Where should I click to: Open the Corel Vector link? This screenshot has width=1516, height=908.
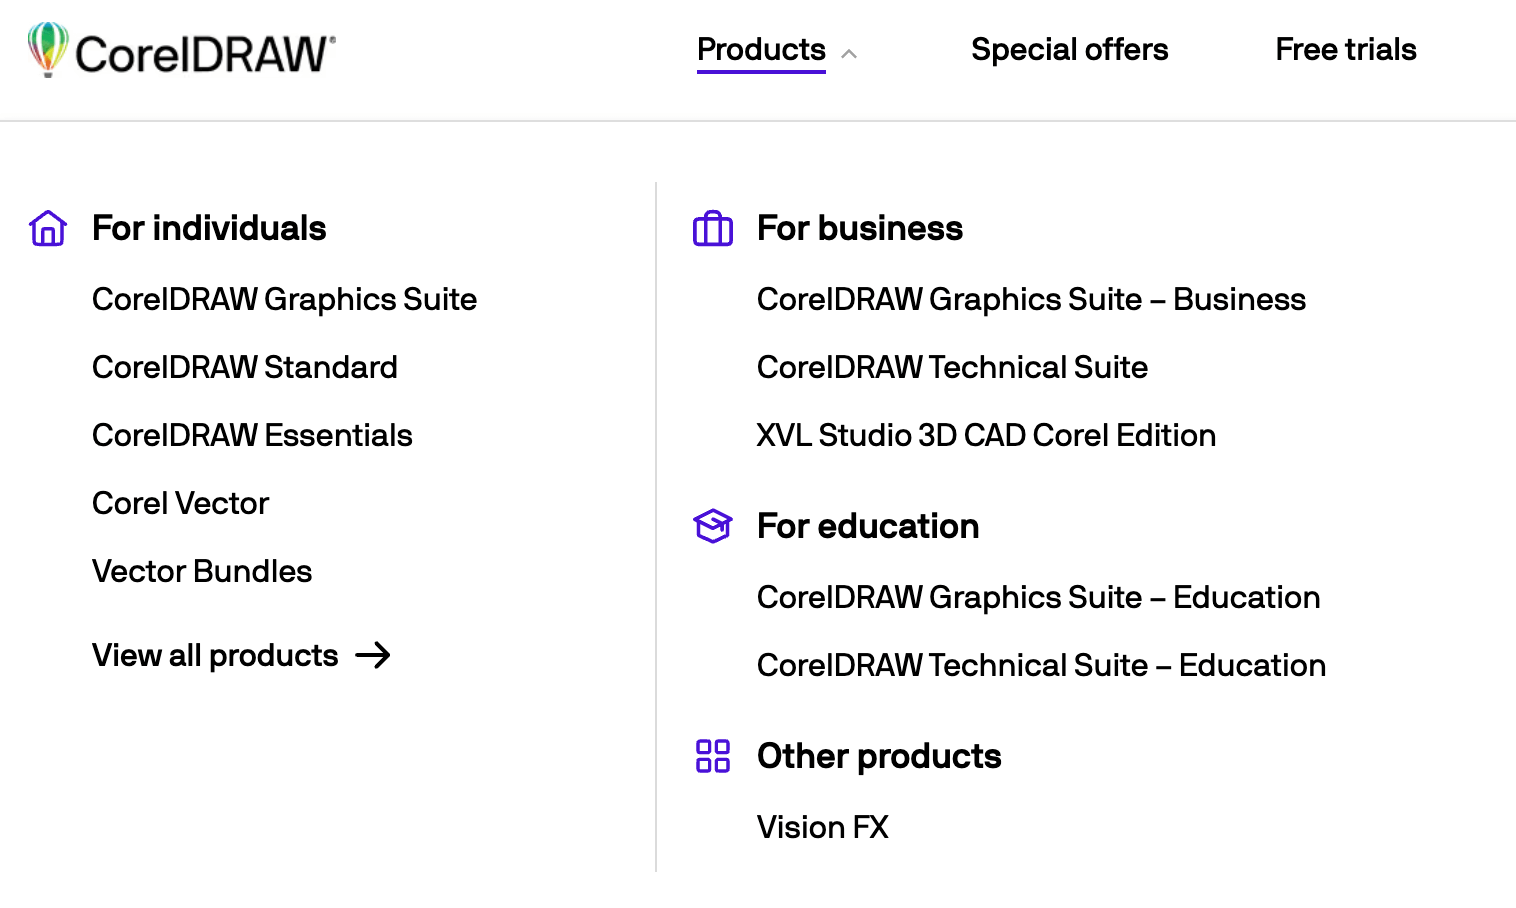180,503
